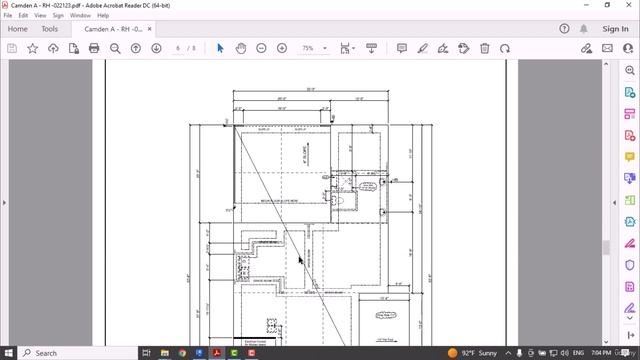
Task: Click the Save file icon
Action: (x=12, y=49)
